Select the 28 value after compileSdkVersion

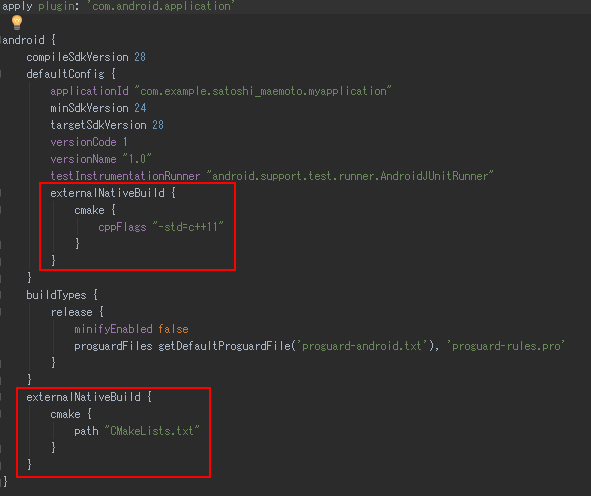(x=140, y=57)
